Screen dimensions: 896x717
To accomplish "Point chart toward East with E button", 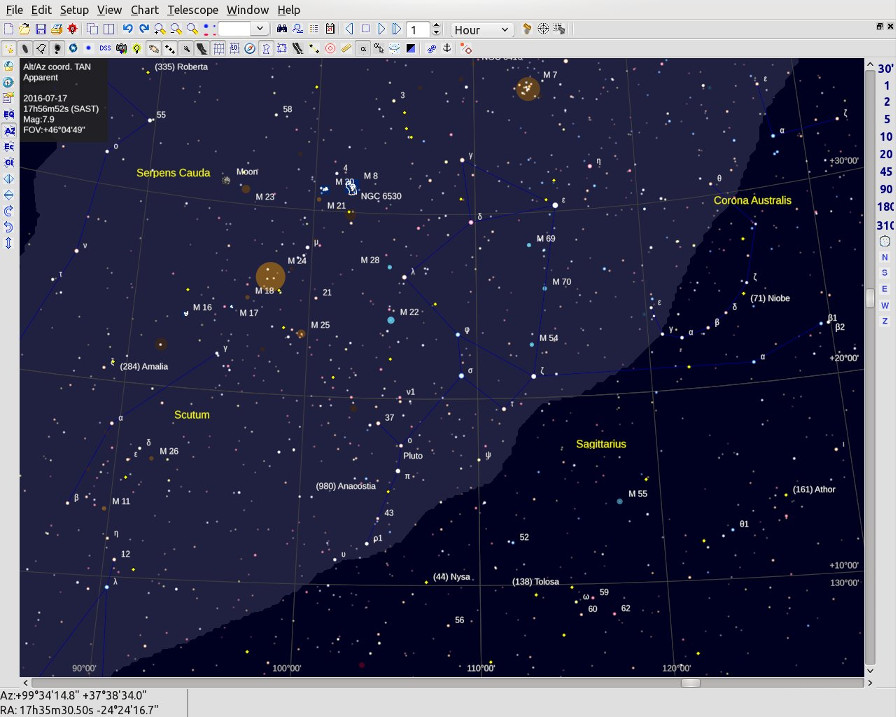I will [x=885, y=289].
